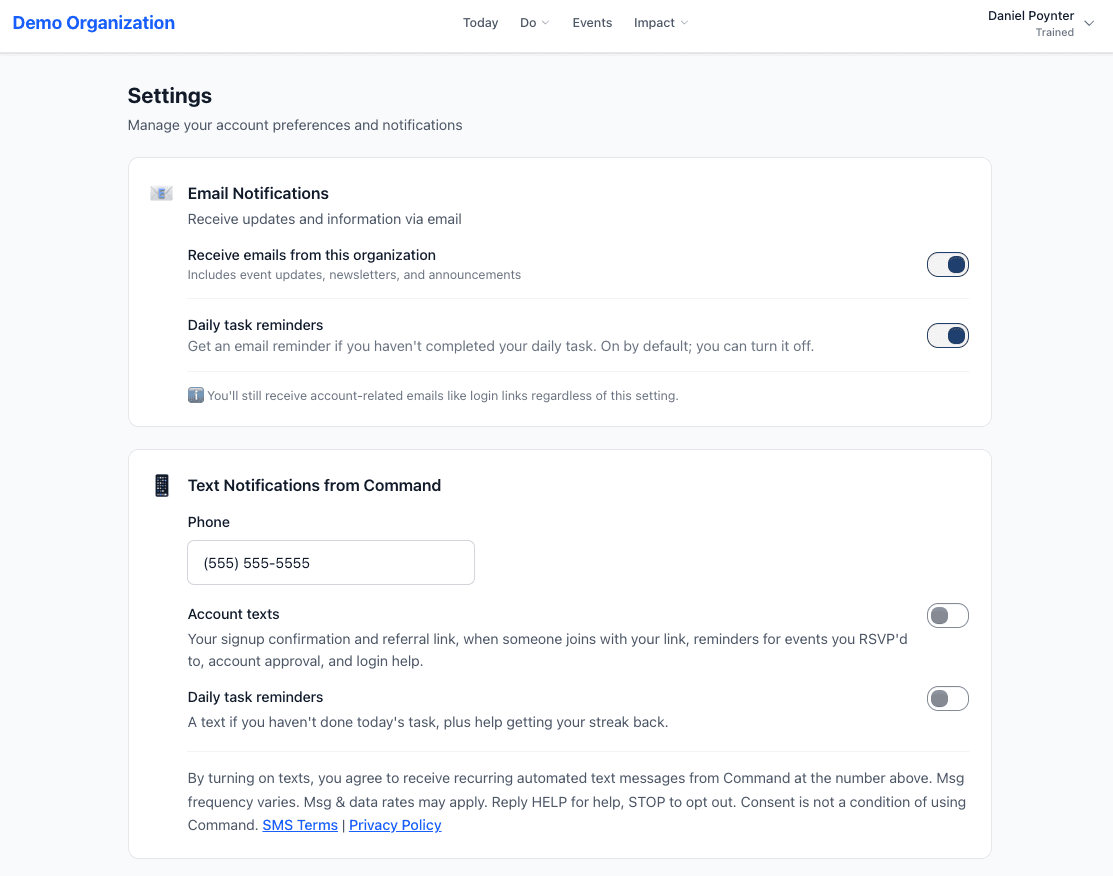Expand the Do menu chevron
1113x876 pixels.
[545, 23]
